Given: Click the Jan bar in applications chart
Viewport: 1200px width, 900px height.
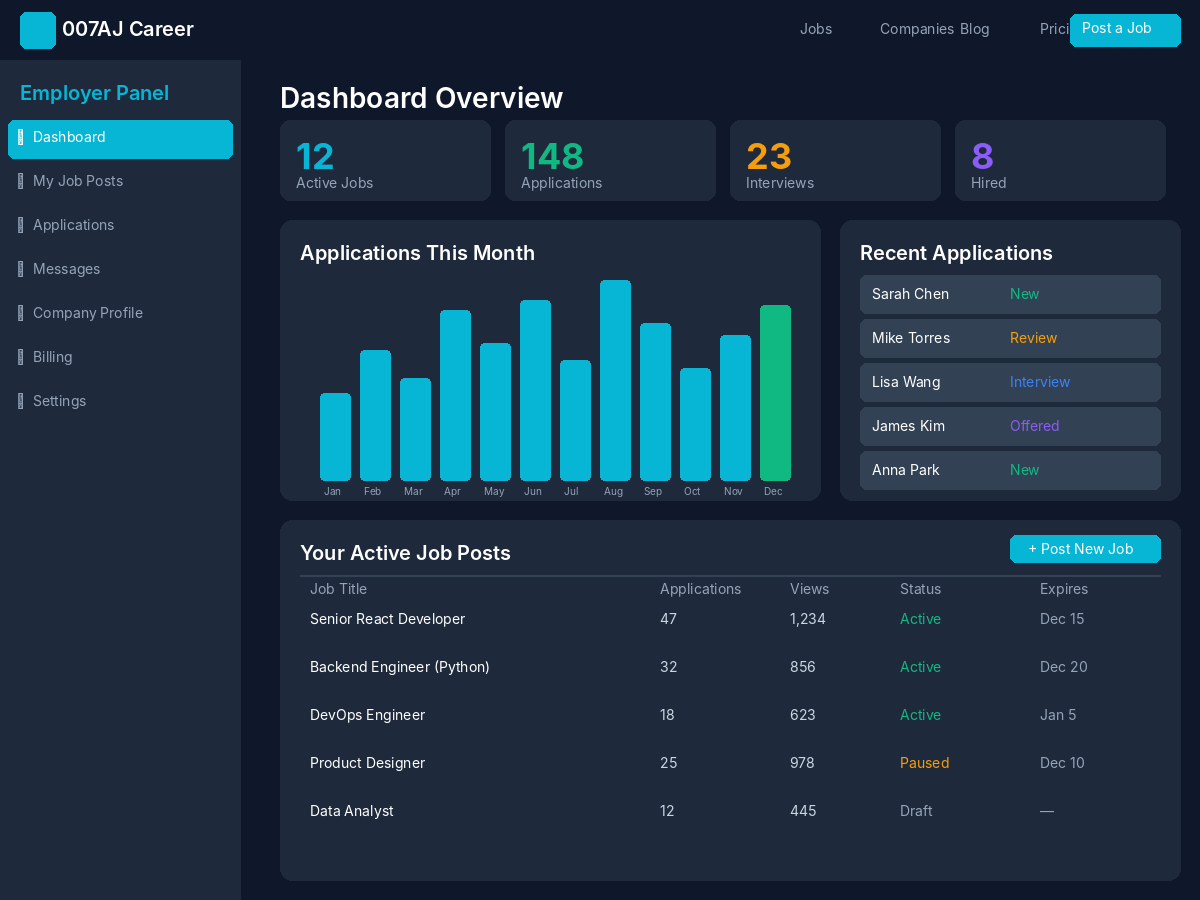Looking at the screenshot, I should coord(335,437).
